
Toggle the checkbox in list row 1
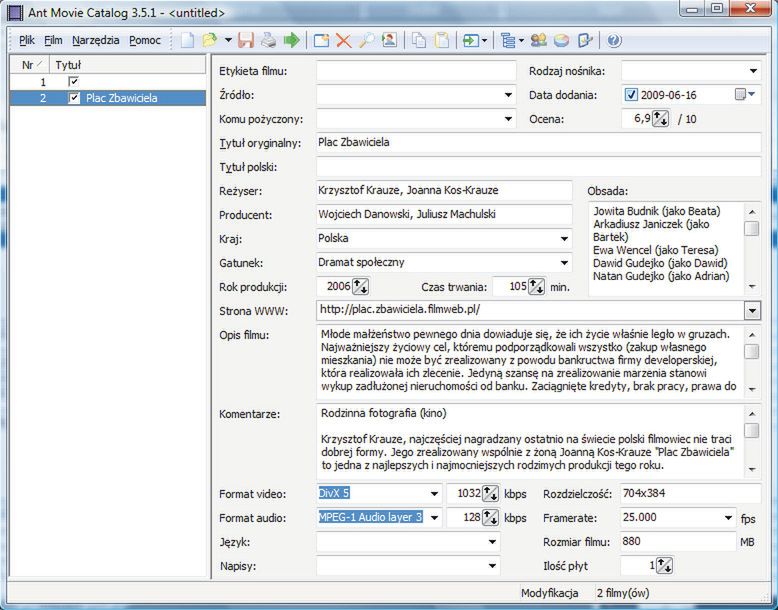pos(74,81)
